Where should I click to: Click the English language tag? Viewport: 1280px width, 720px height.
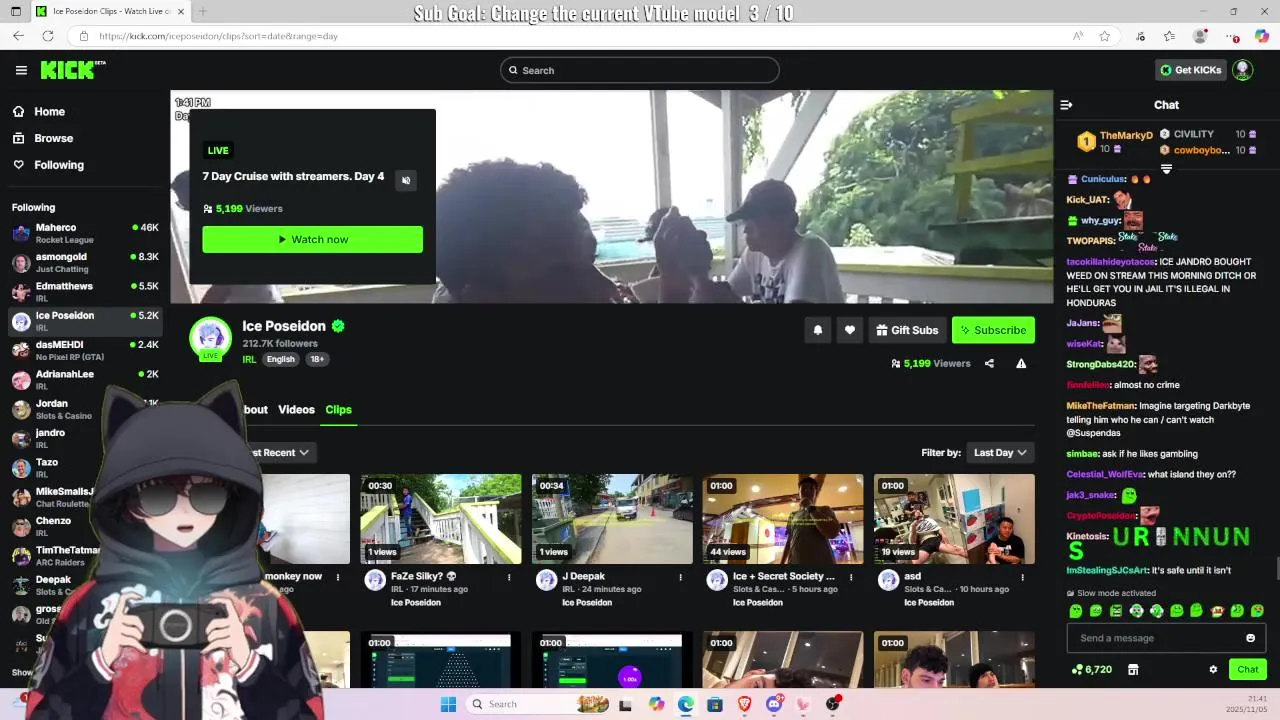(x=281, y=359)
